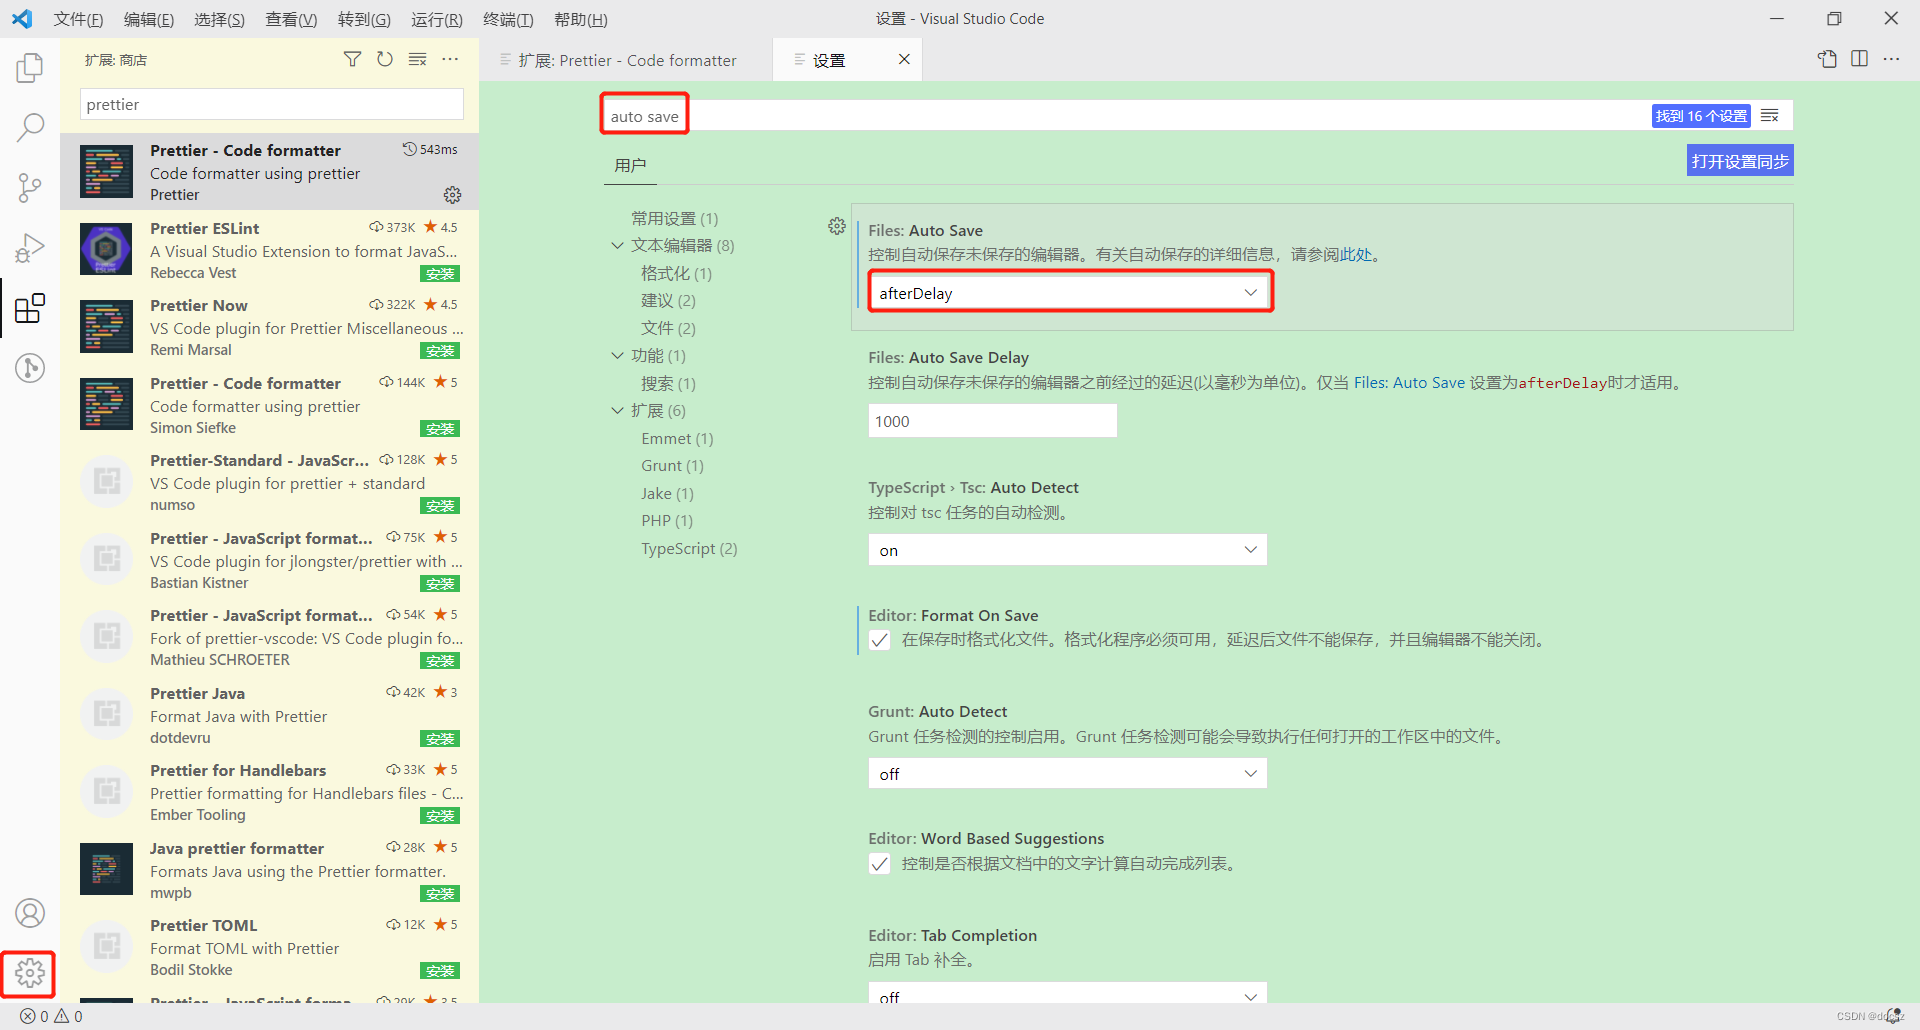Click the extensions search box containing prettier
Screen dimensions: 1920x1030
pos(271,104)
